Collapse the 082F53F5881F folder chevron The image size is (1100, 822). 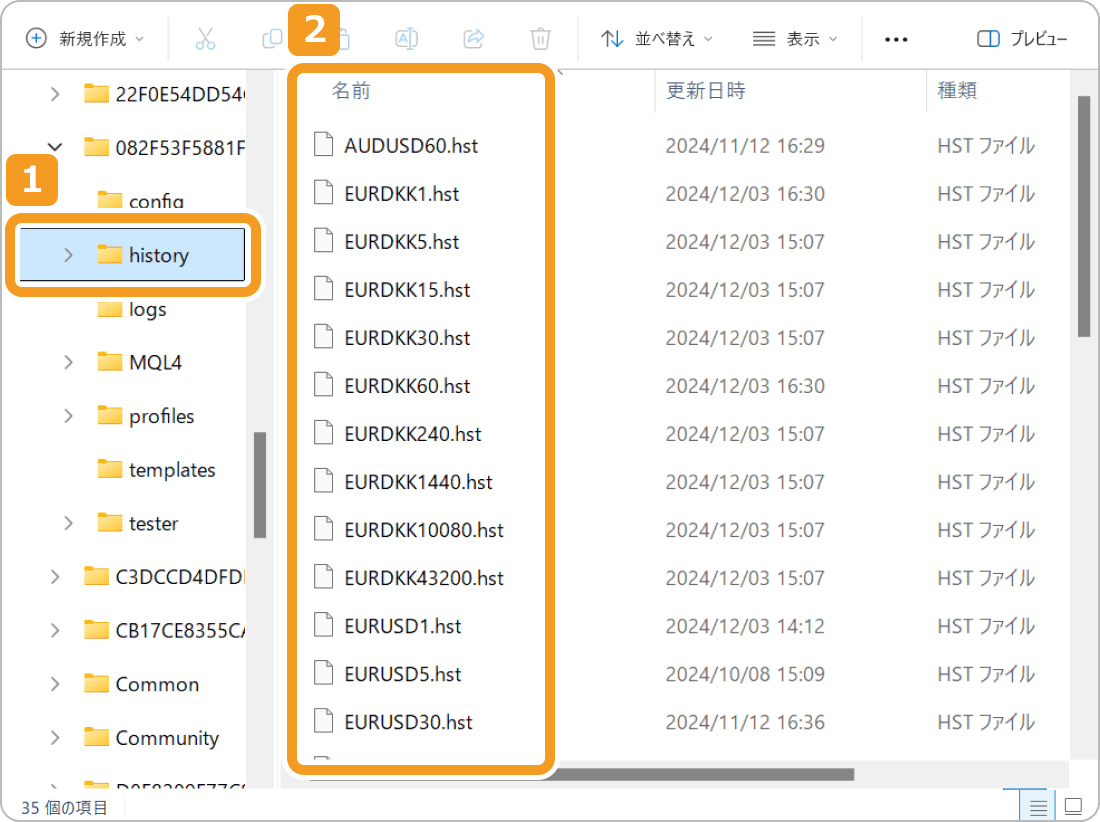coord(55,147)
